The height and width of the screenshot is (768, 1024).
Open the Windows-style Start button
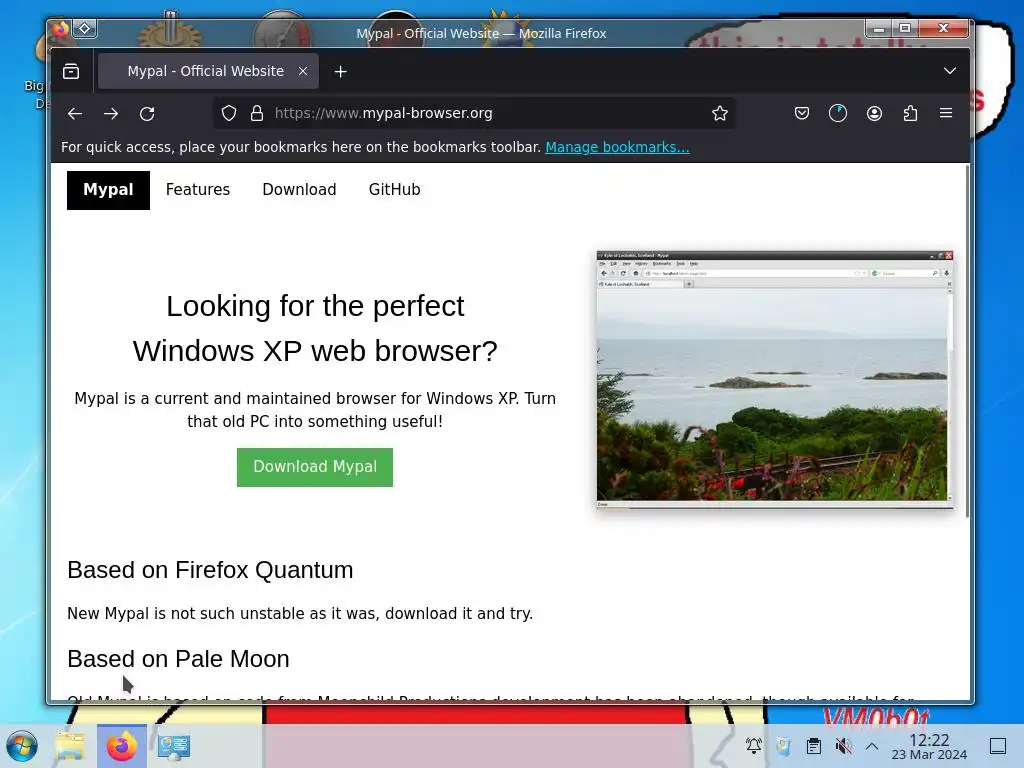click(x=22, y=746)
